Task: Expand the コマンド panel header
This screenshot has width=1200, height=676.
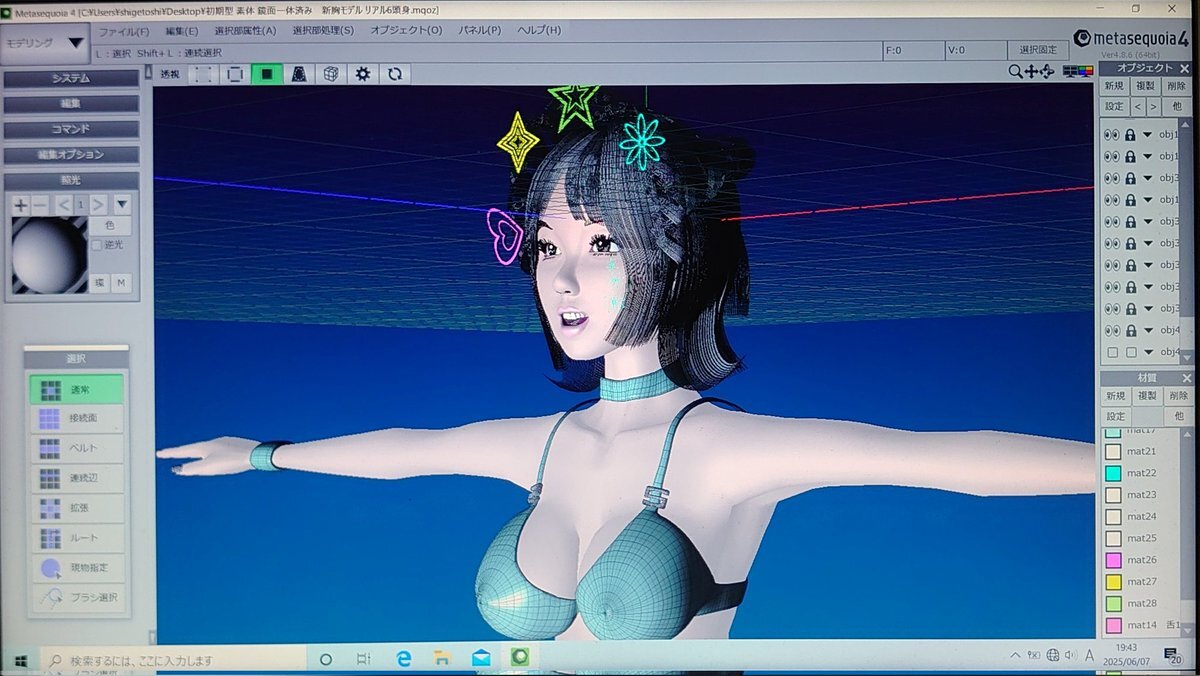Action: (x=71, y=129)
